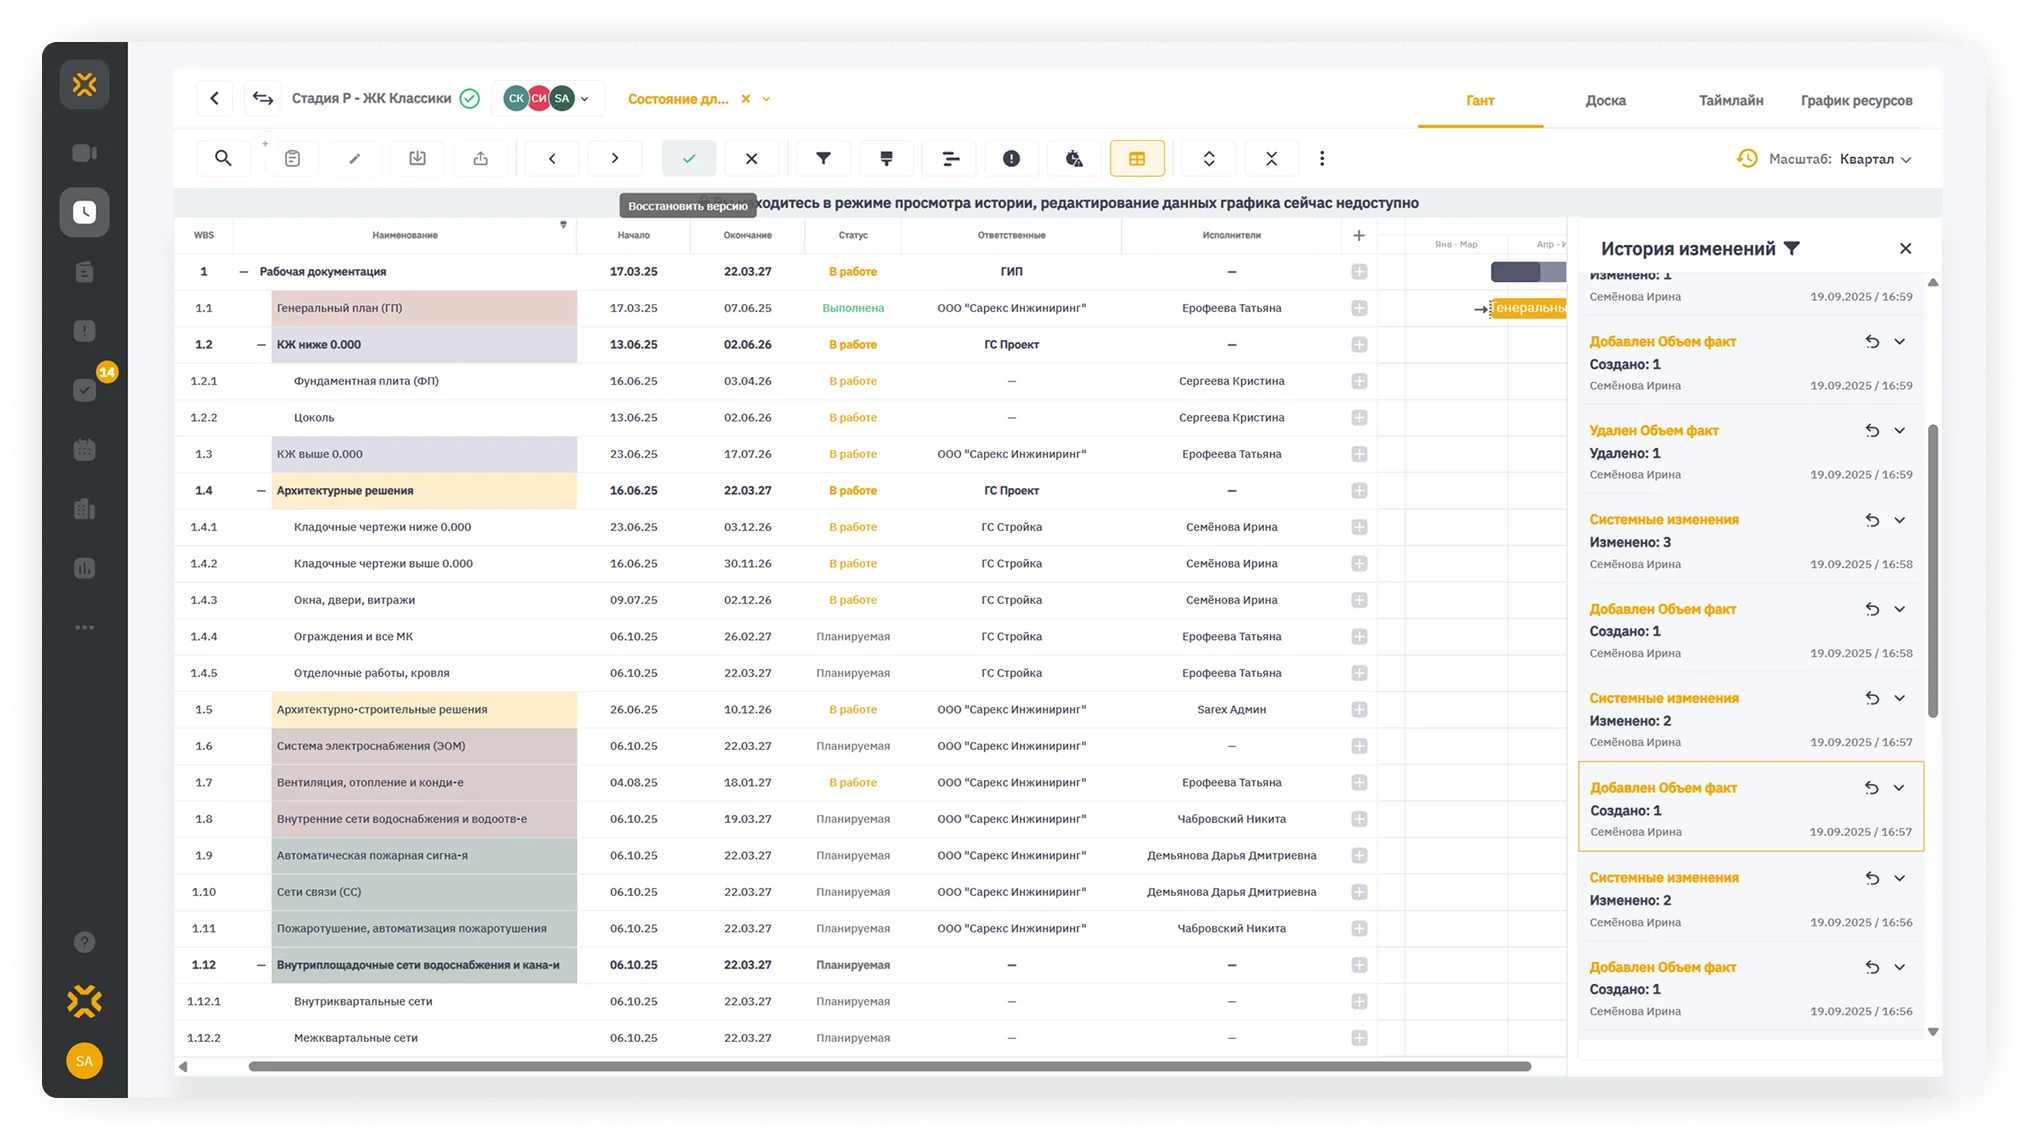Click the back arrow button near project title
The image size is (2026, 1138).
click(x=214, y=98)
